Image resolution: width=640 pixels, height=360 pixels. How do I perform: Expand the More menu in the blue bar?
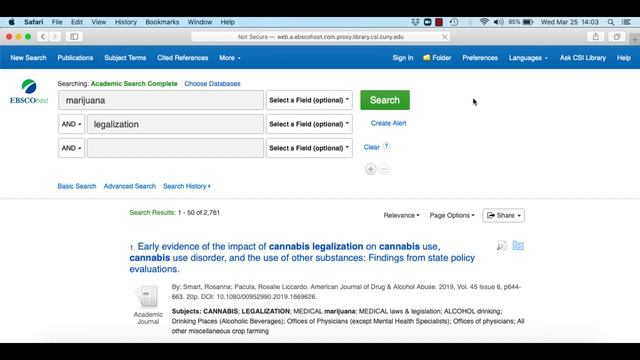pos(230,58)
